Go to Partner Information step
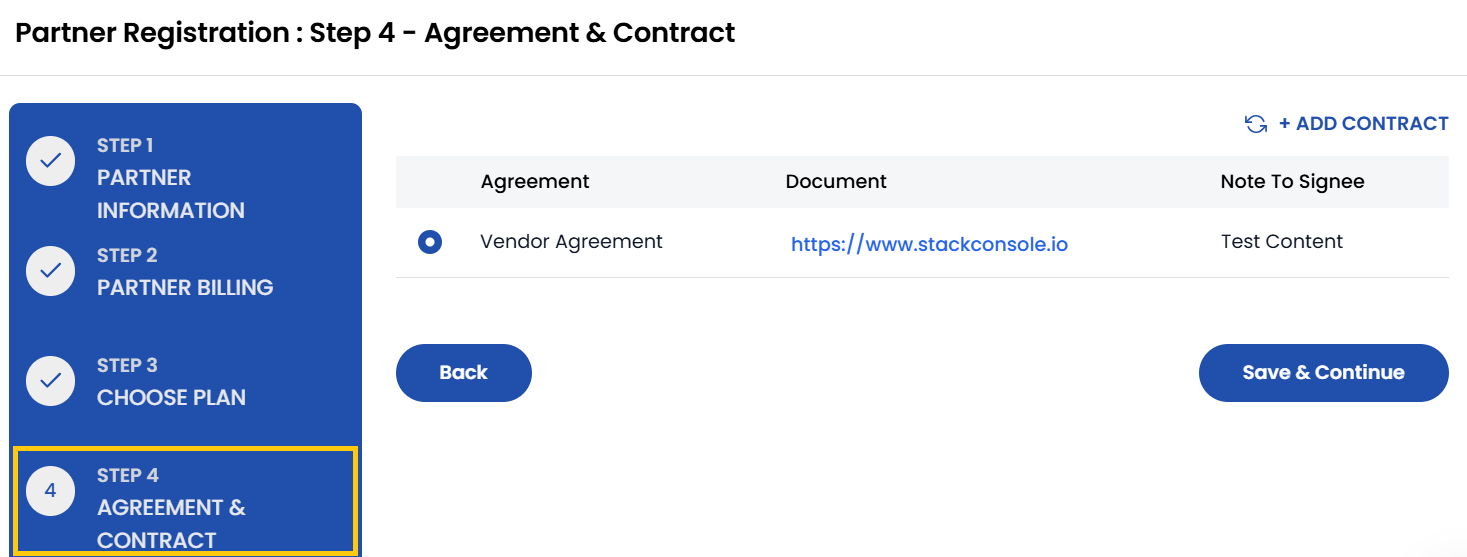The height and width of the screenshot is (557, 1467). (x=170, y=193)
